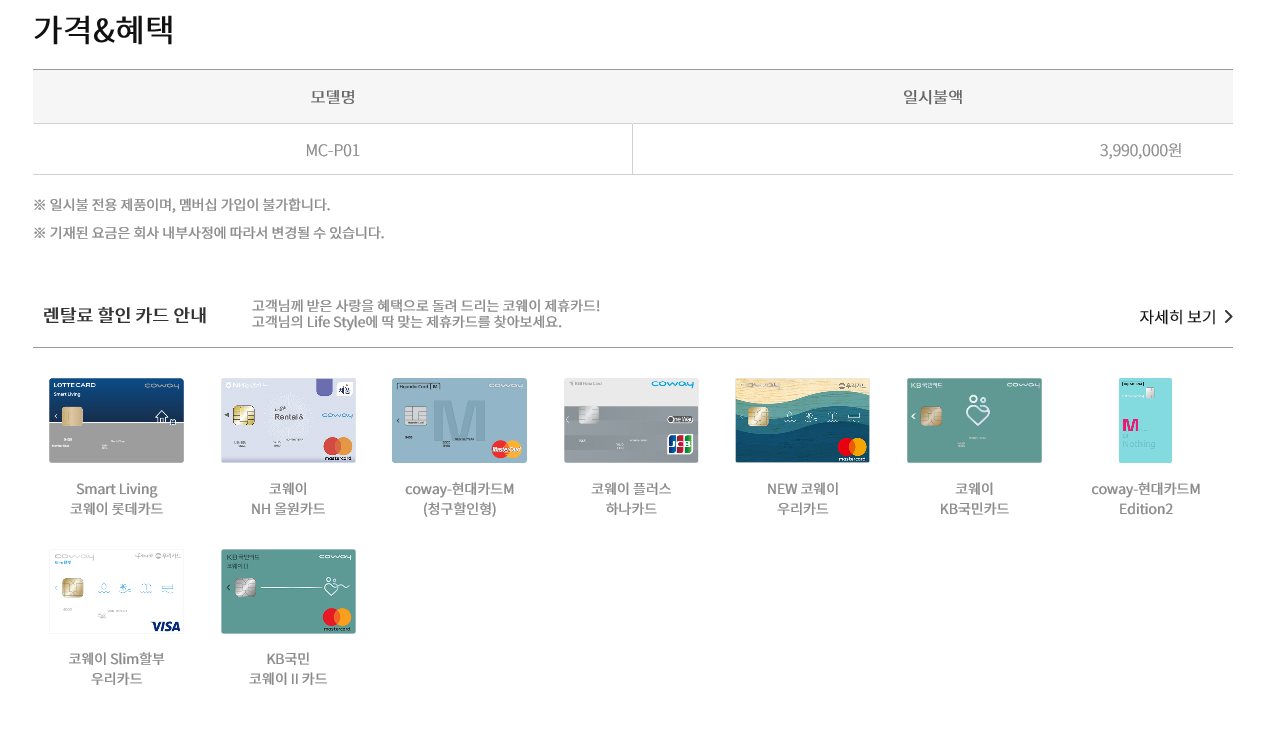This screenshot has height=736, width=1271.
Task: Click the 코웨이 플러스 하나카드 label
Action: pyautogui.click(x=631, y=499)
